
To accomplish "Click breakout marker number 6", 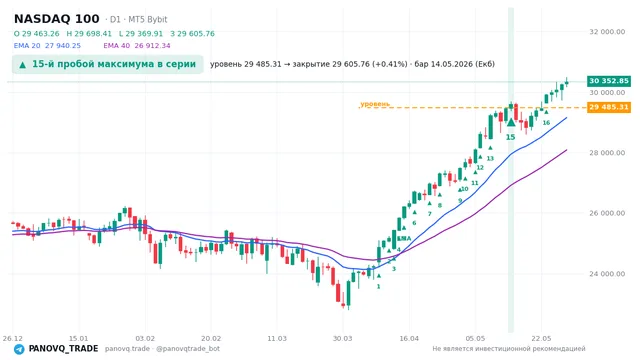I will [414, 223].
